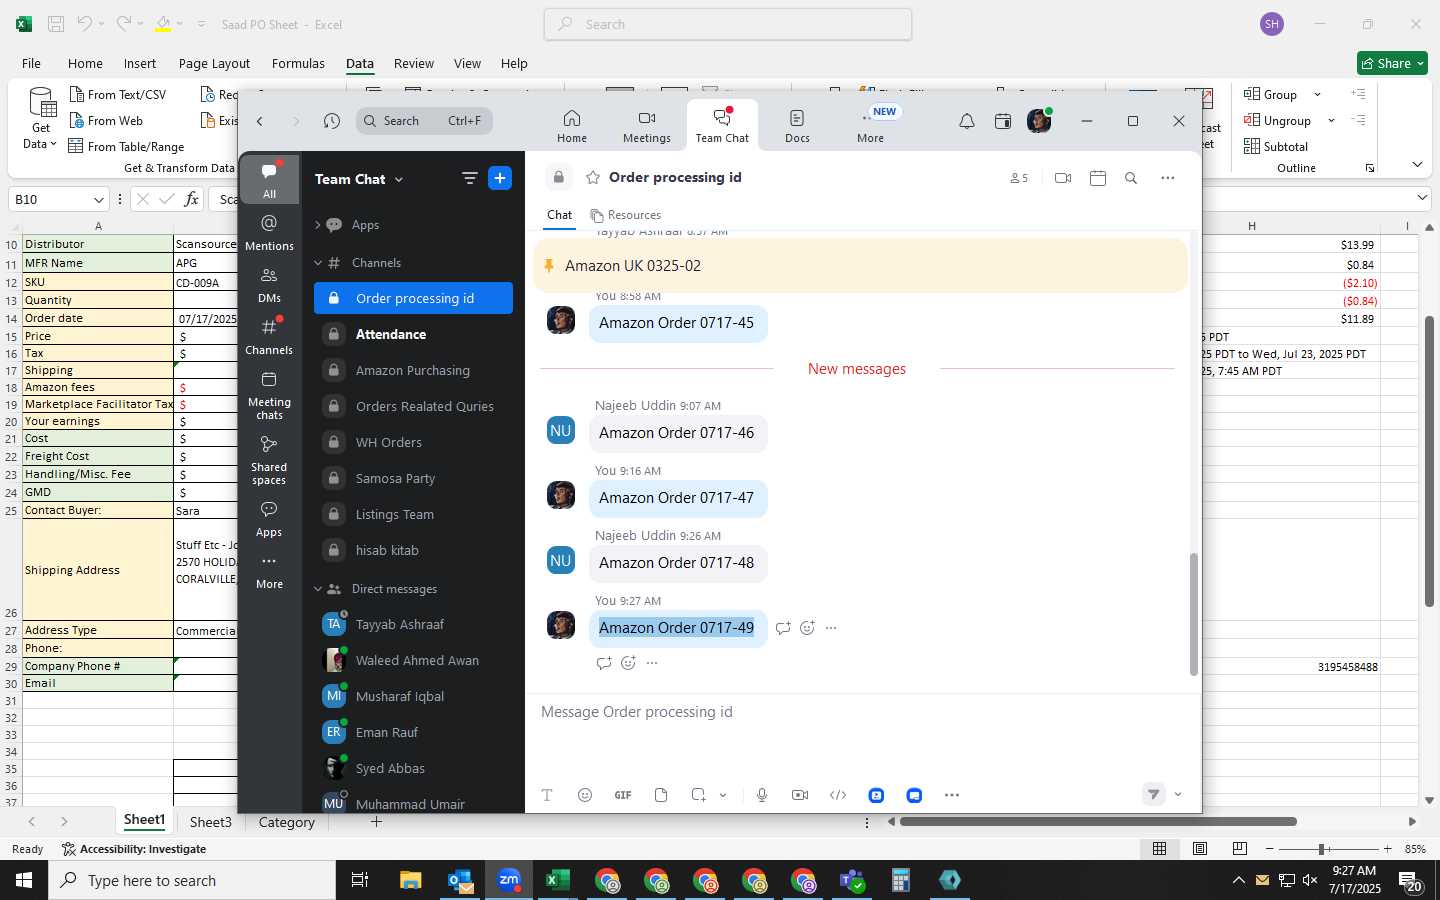Click the Zoom search box
Viewport: 1440px width, 900px height.
pyautogui.click(x=424, y=121)
